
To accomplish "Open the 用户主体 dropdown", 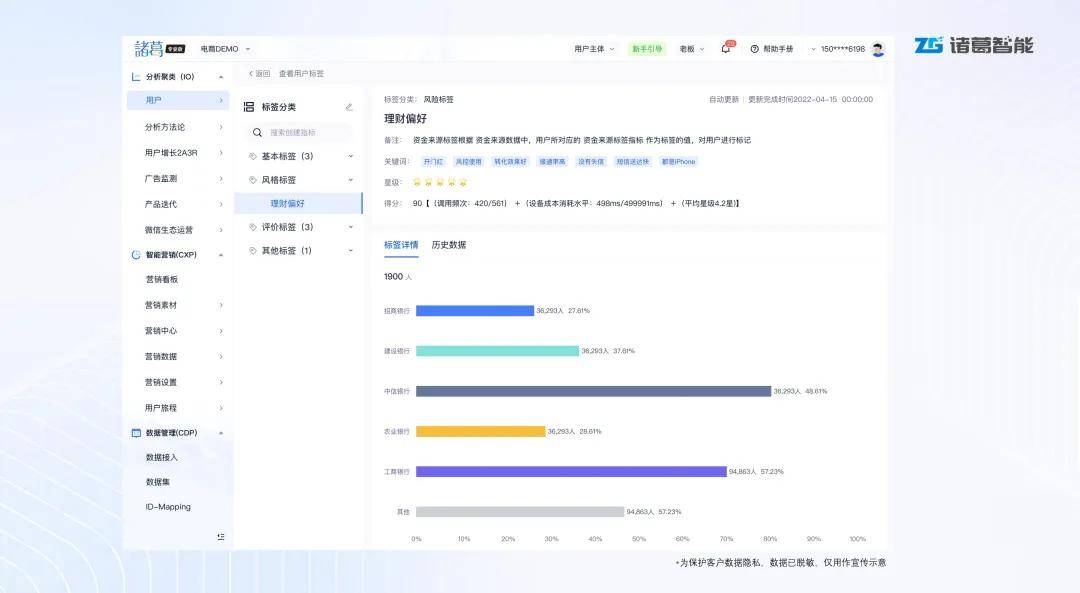I will 594,49.
